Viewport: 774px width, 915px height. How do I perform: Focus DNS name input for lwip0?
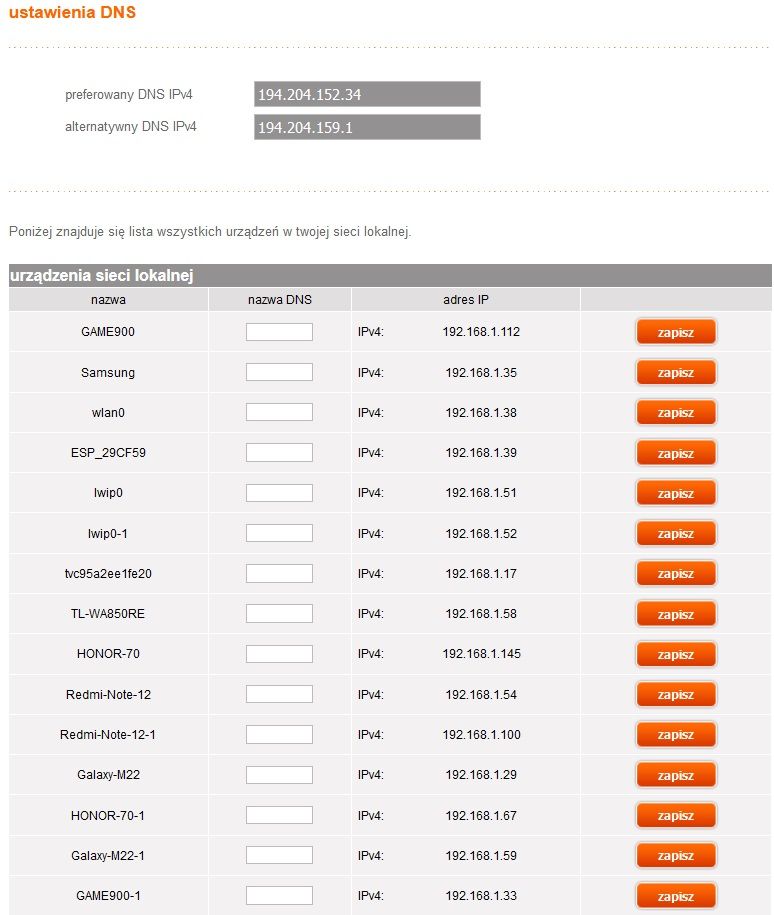279,493
